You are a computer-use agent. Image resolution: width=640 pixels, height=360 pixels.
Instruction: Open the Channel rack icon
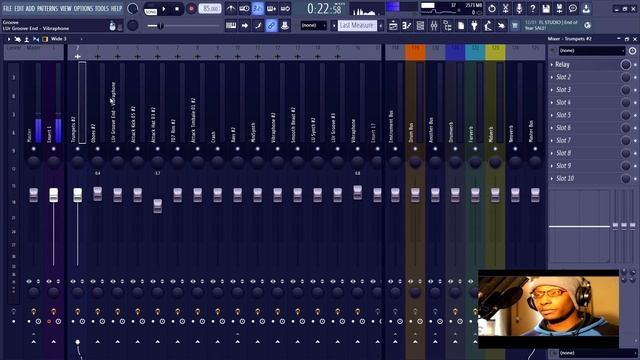point(420,26)
